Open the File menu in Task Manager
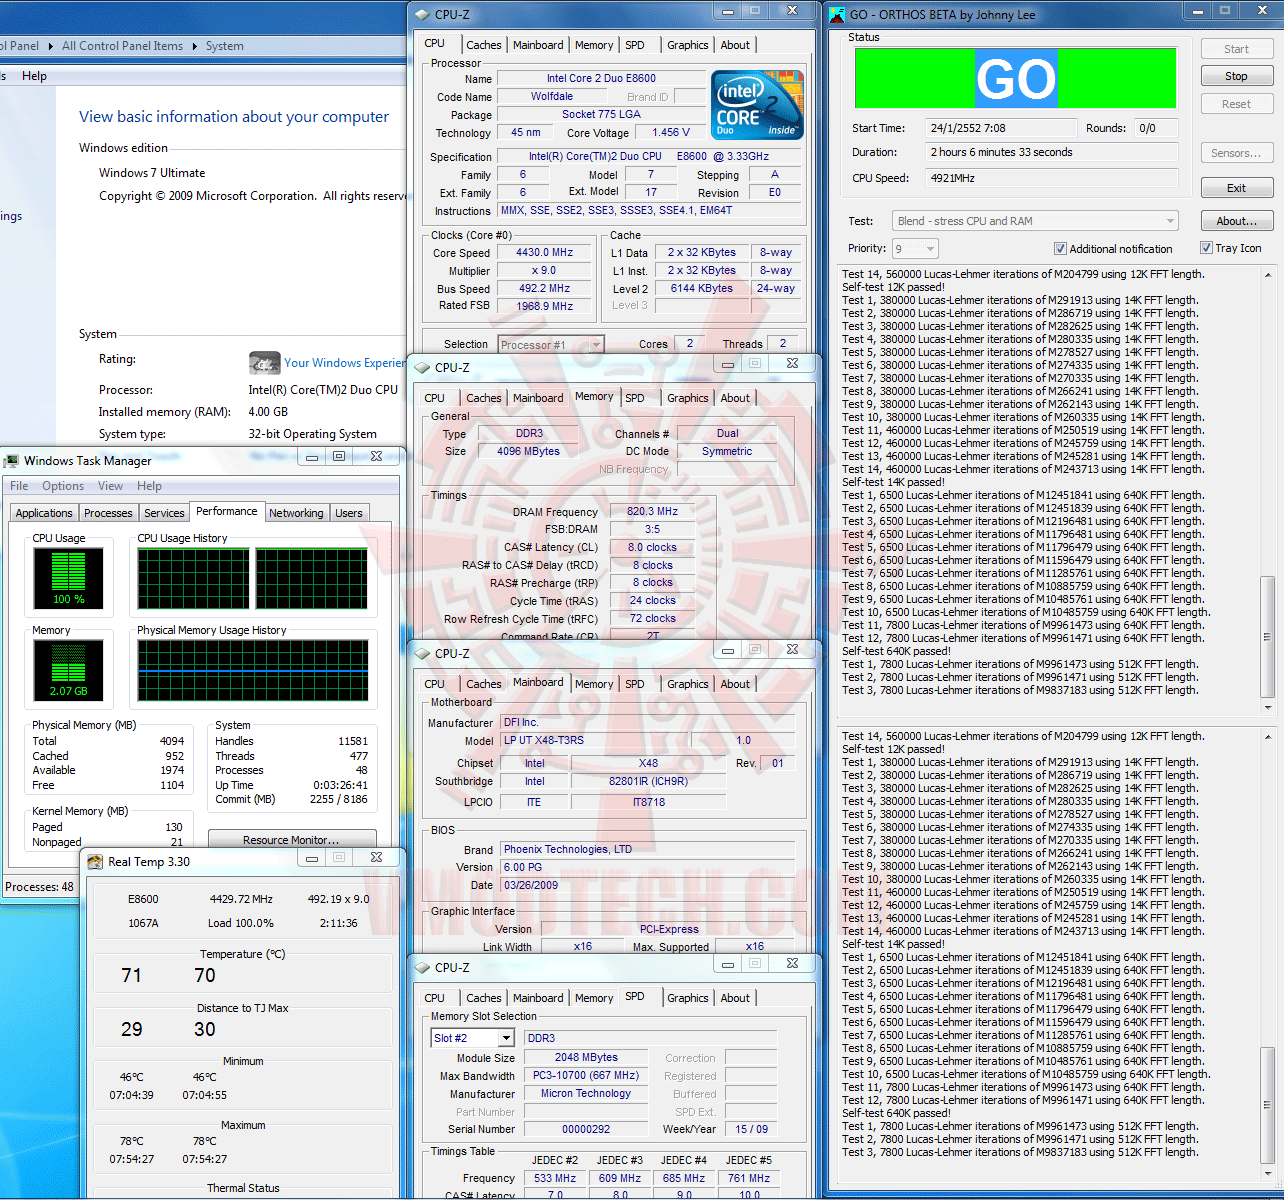This screenshot has width=1284, height=1200. pyautogui.click(x=19, y=486)
